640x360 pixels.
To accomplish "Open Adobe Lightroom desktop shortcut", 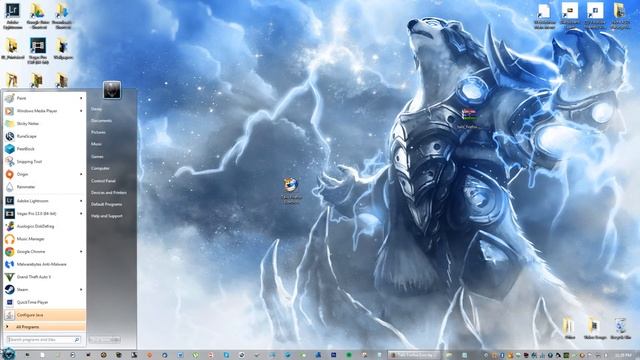I will coord(13,16).
